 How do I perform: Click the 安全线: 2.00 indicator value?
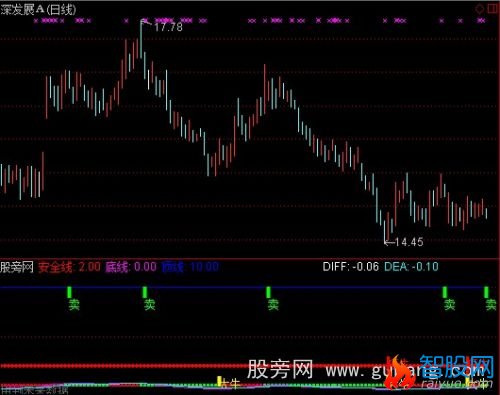click(x=69, y=267)
